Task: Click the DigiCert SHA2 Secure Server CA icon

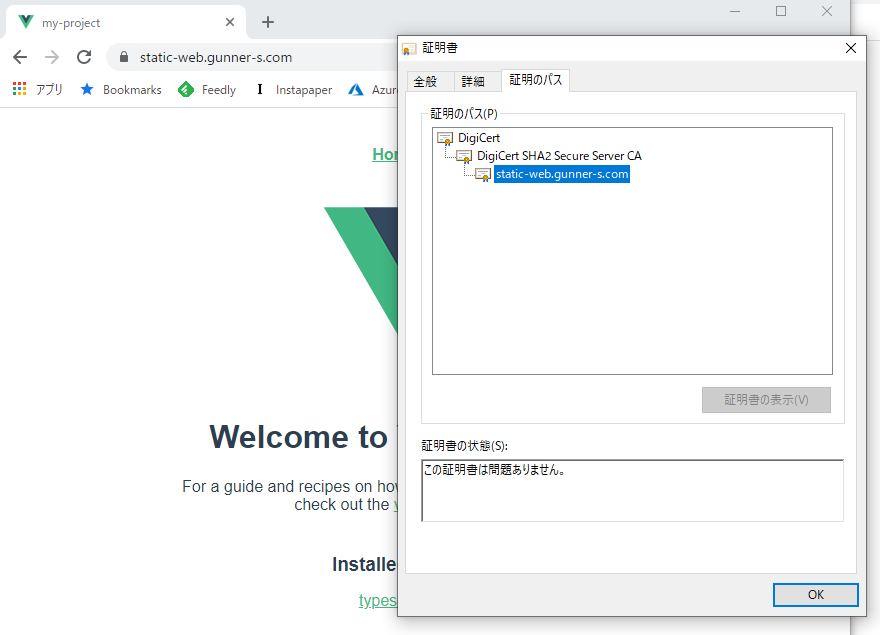Action: tap(464, 156)
